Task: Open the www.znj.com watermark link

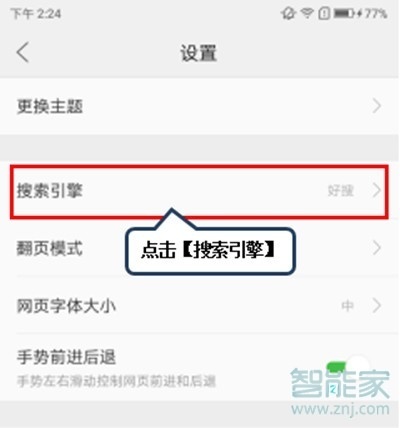Action: [x=340, y=409]
